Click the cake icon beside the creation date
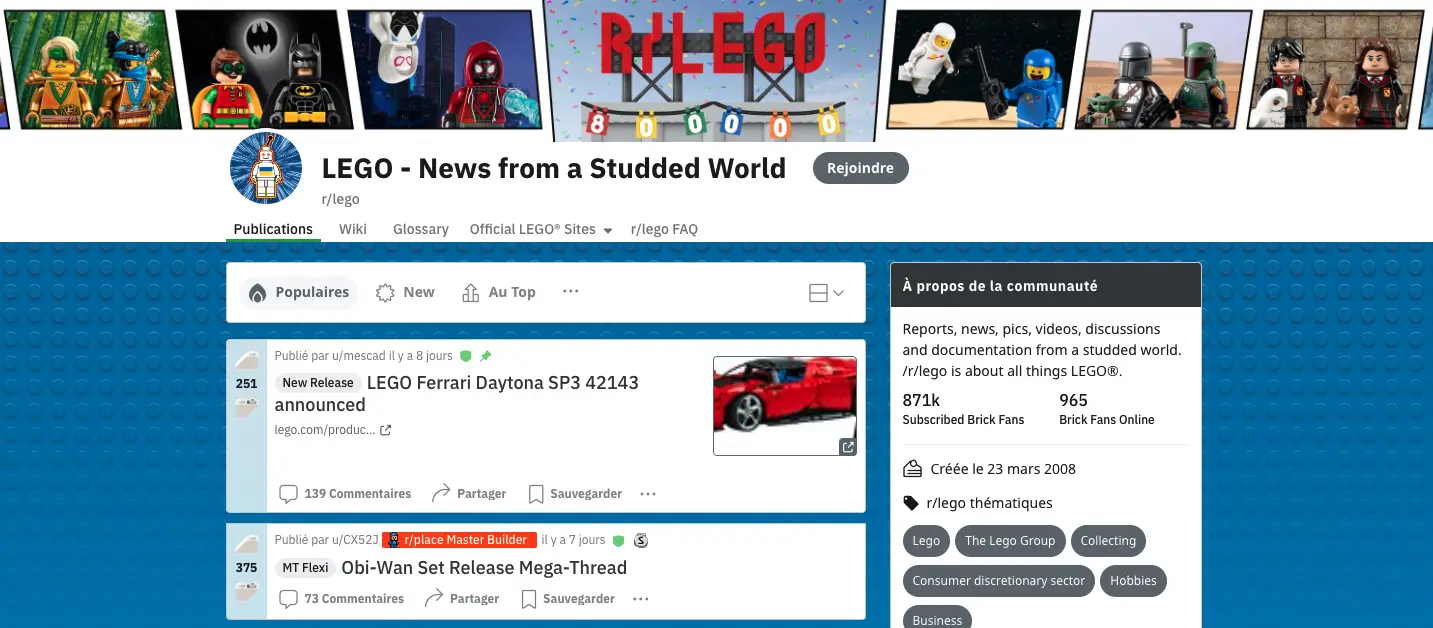 [912, 469]
